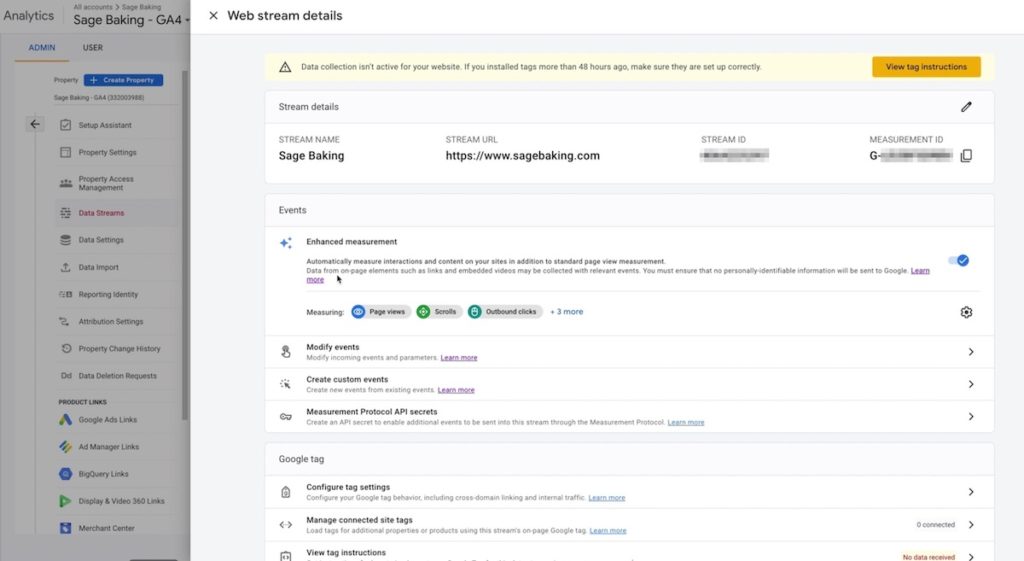Open Setup Assistant in the sidebar

[105, 125]
